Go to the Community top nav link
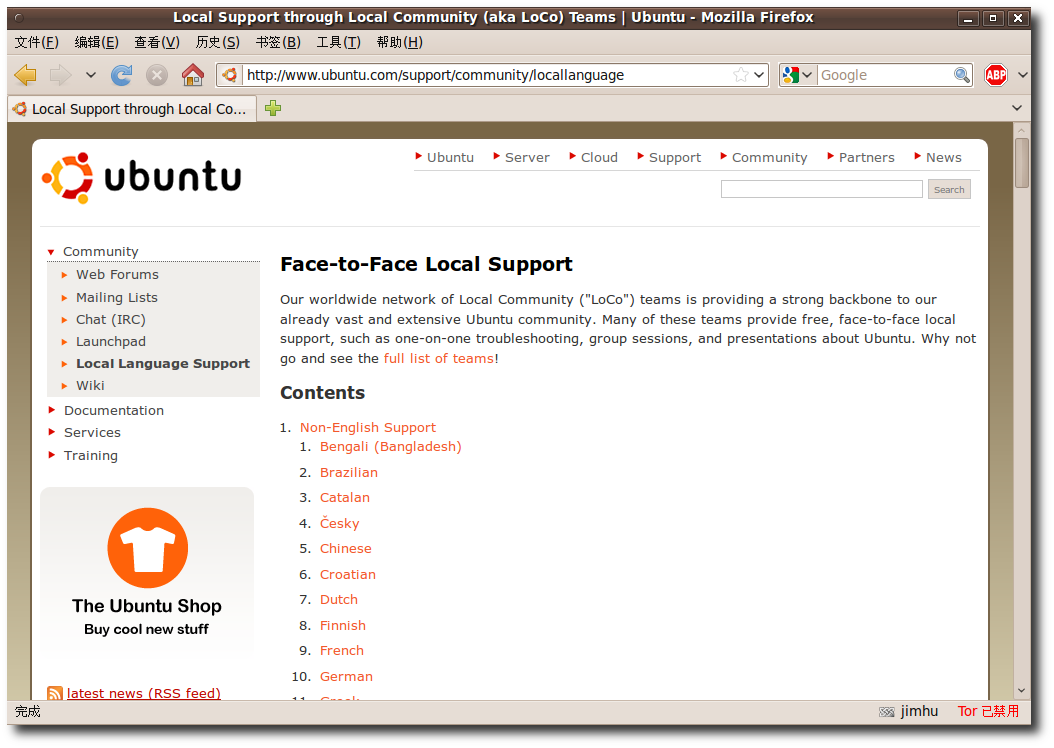Screen dimensions: 1054x748 tap(769, 157)
